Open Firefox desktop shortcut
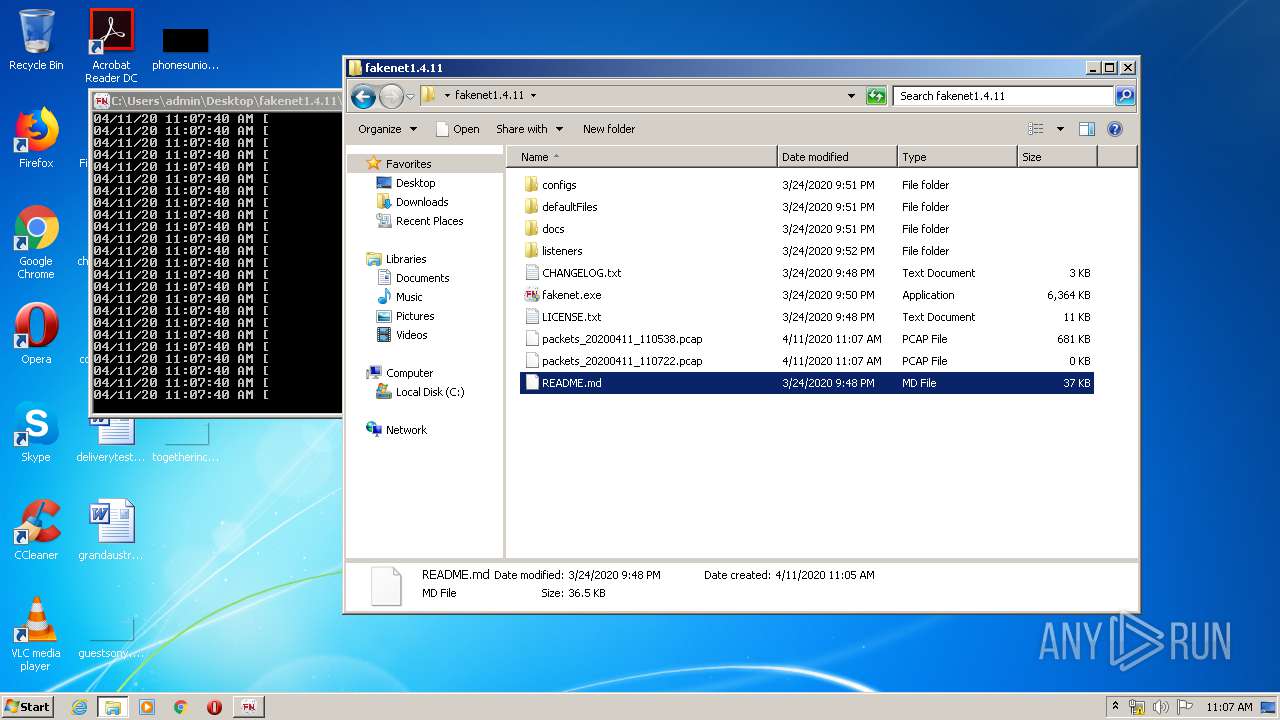 click(x=36, y=138)
